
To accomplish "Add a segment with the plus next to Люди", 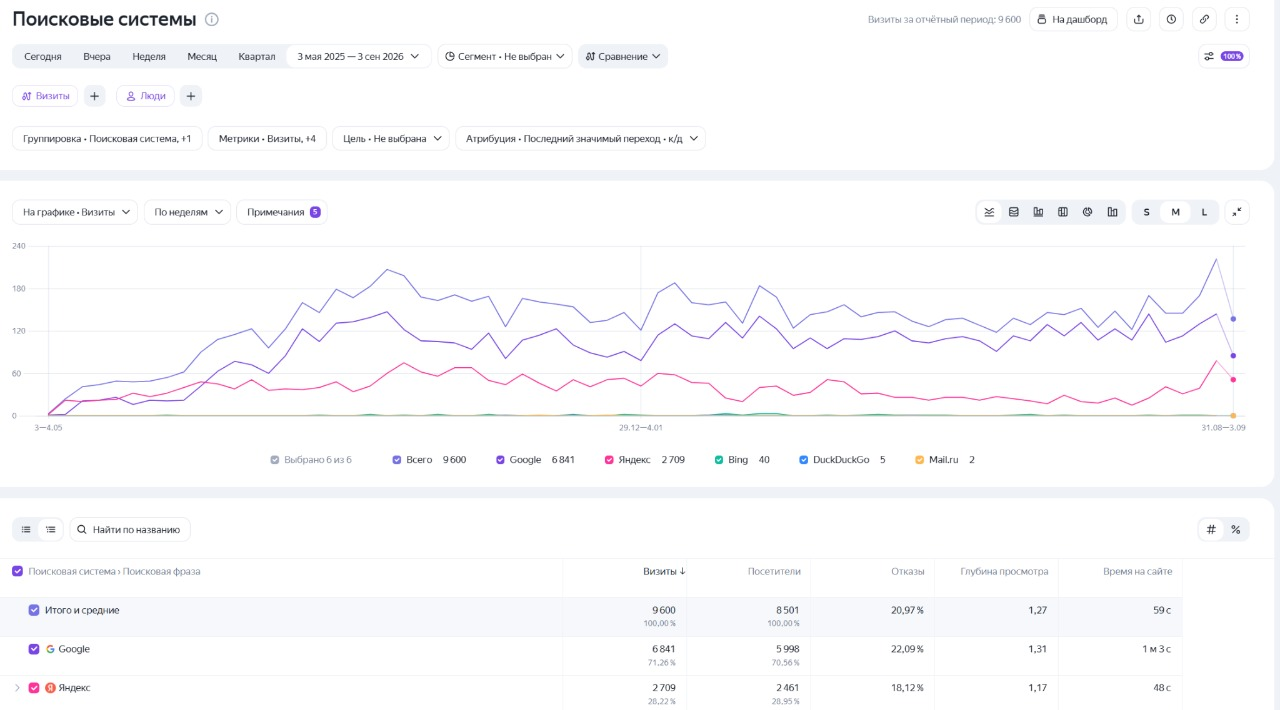I will point(190,96).
